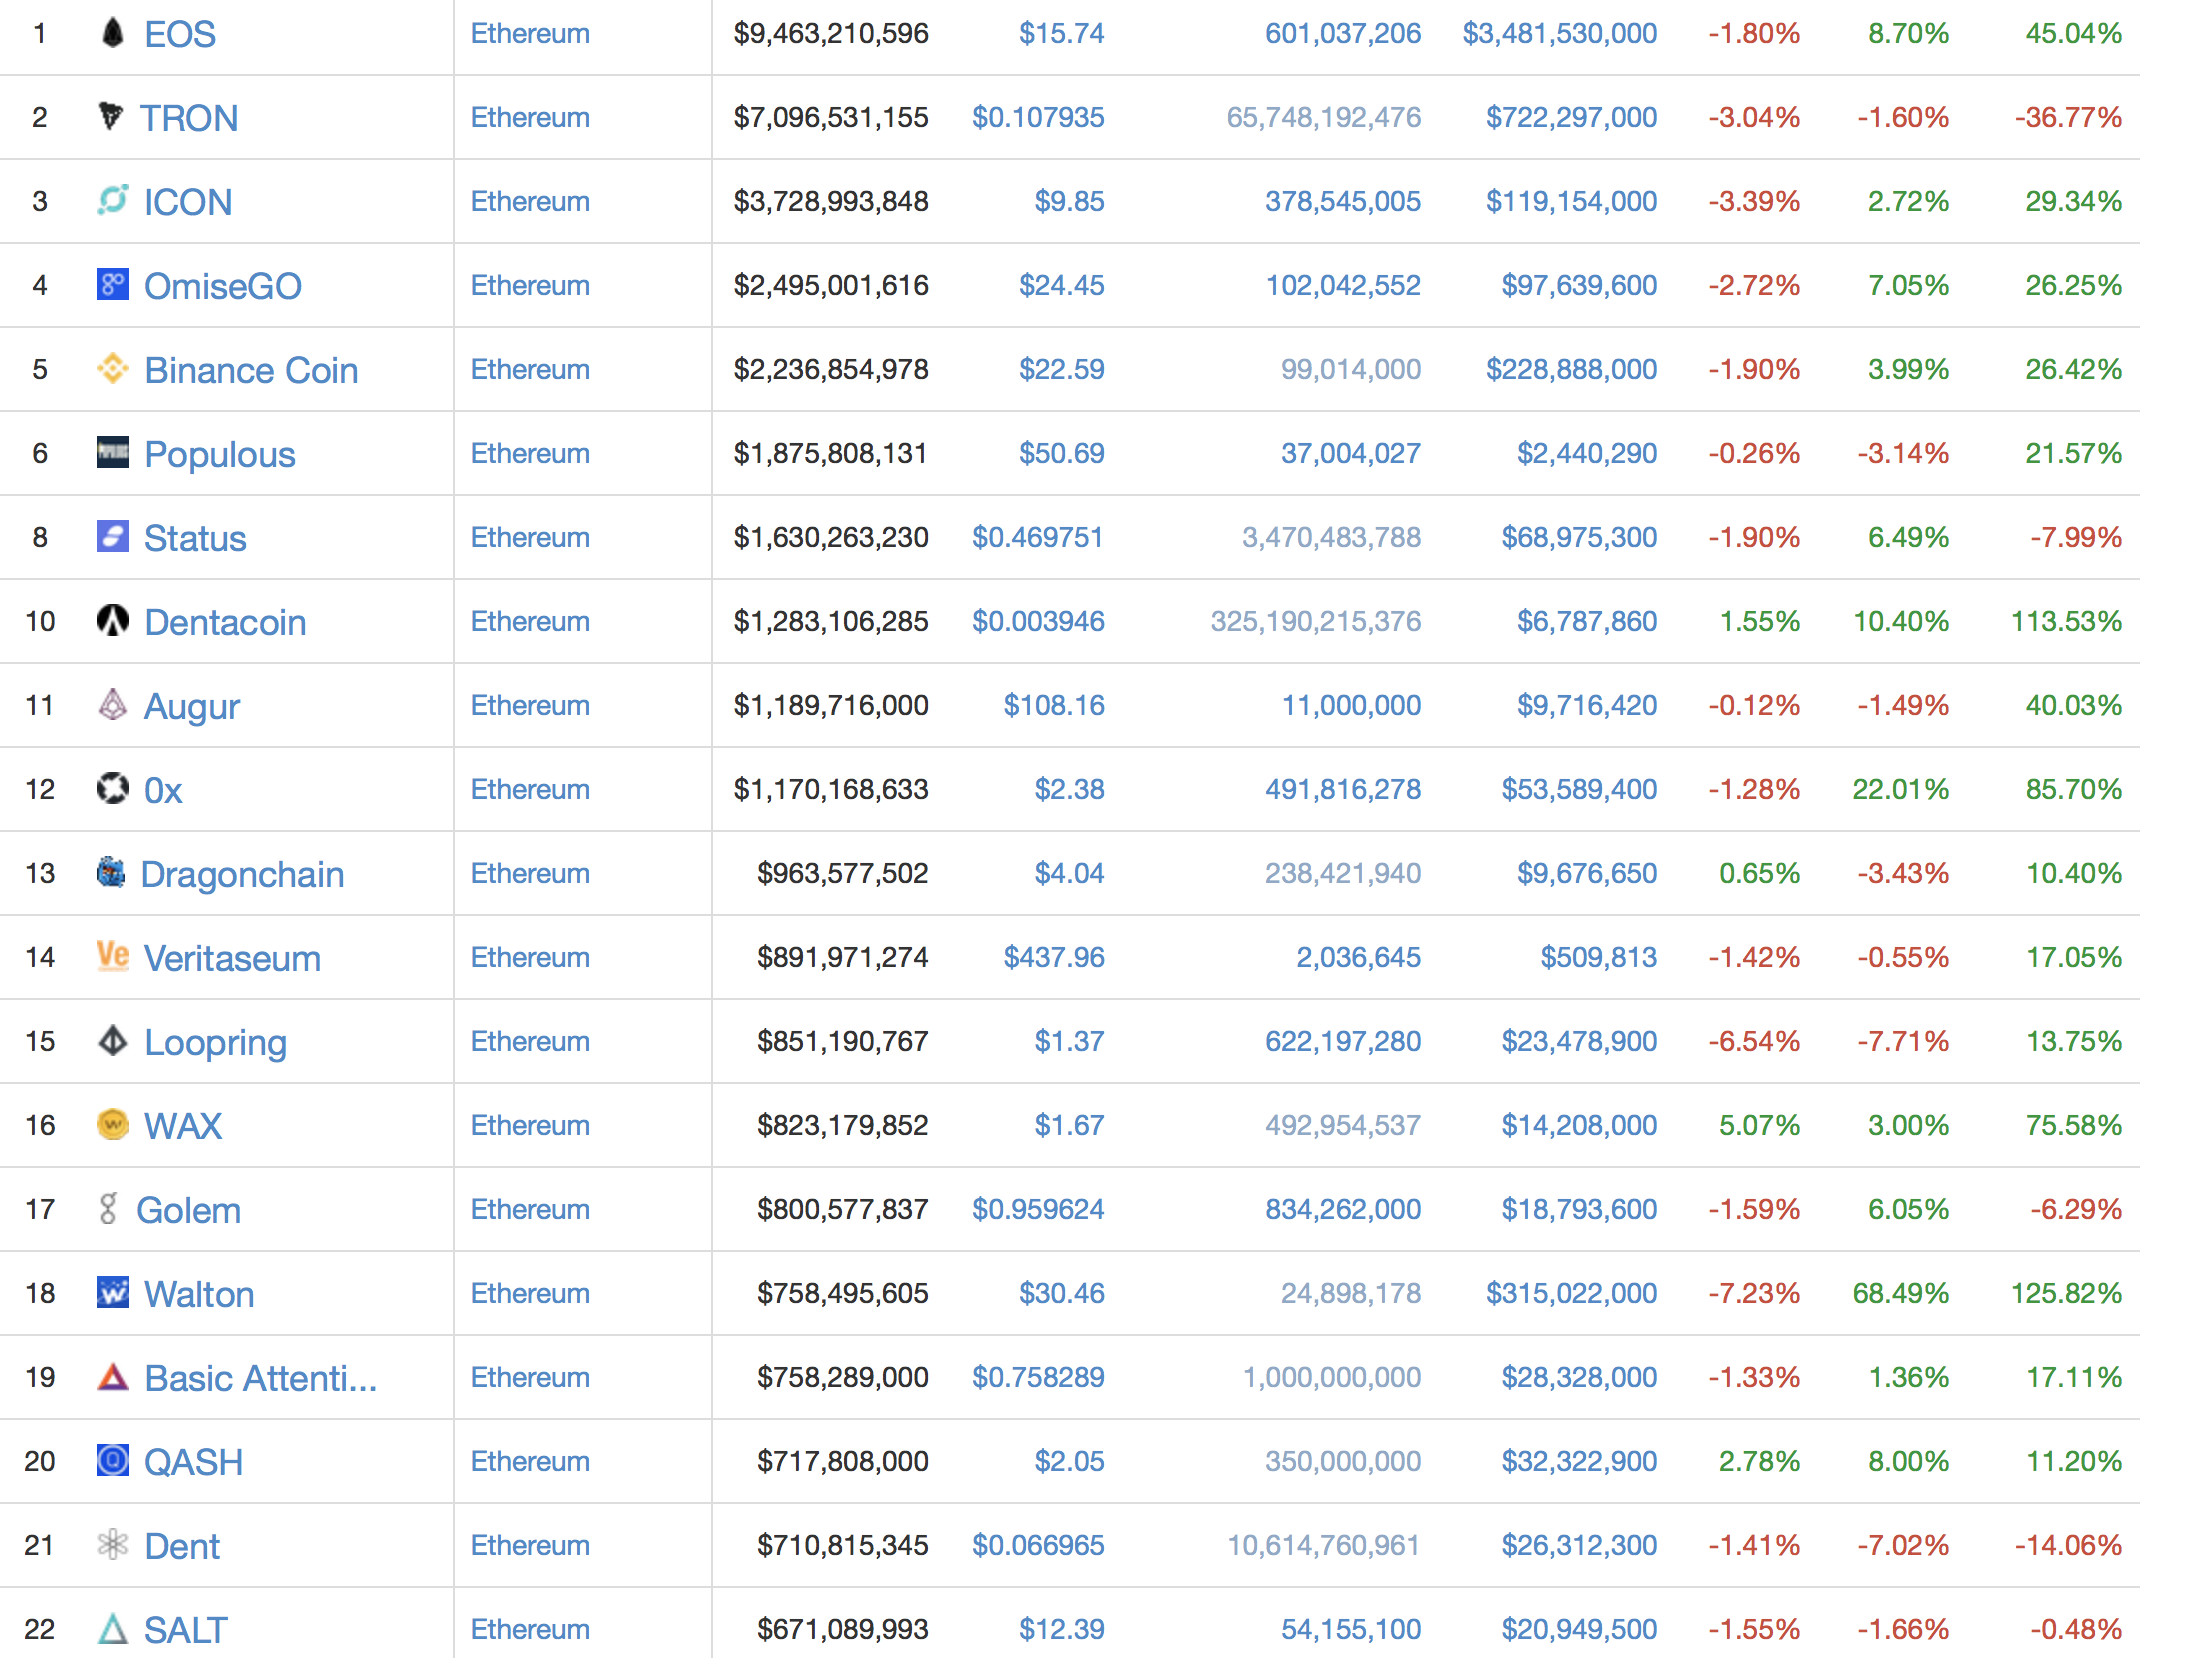The image size is (2186, 1658).
Task: Click TRON 7-day change -36.77%
Action: point(2068,117)
